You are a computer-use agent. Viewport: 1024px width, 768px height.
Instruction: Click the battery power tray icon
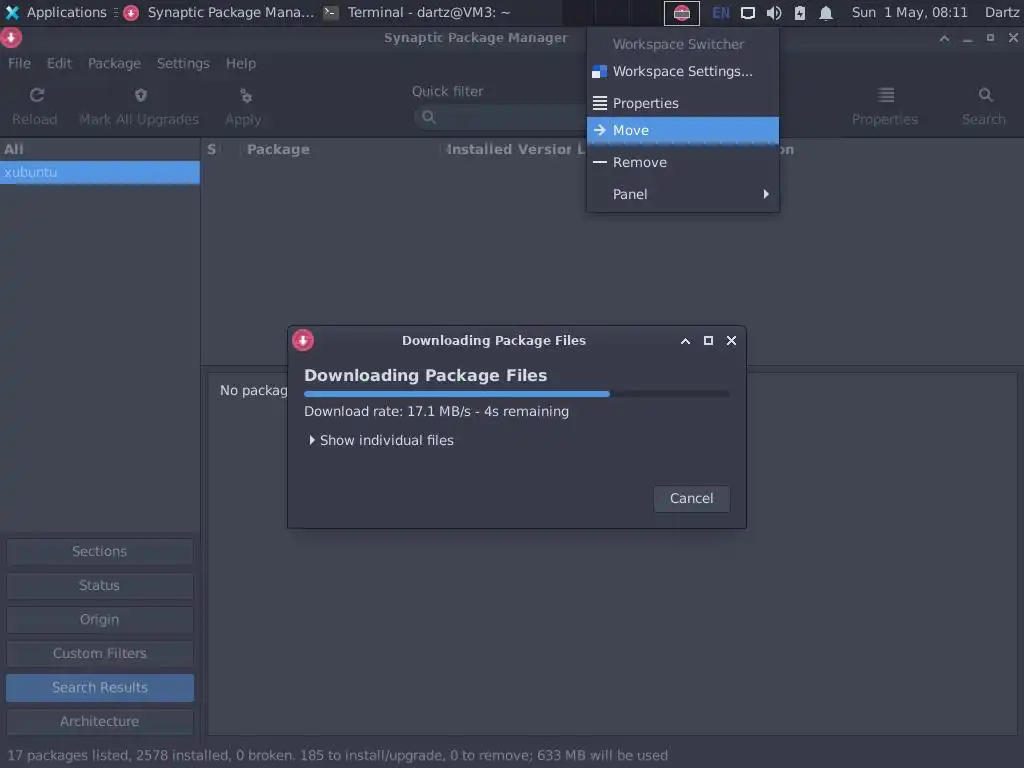pos(800,13)
